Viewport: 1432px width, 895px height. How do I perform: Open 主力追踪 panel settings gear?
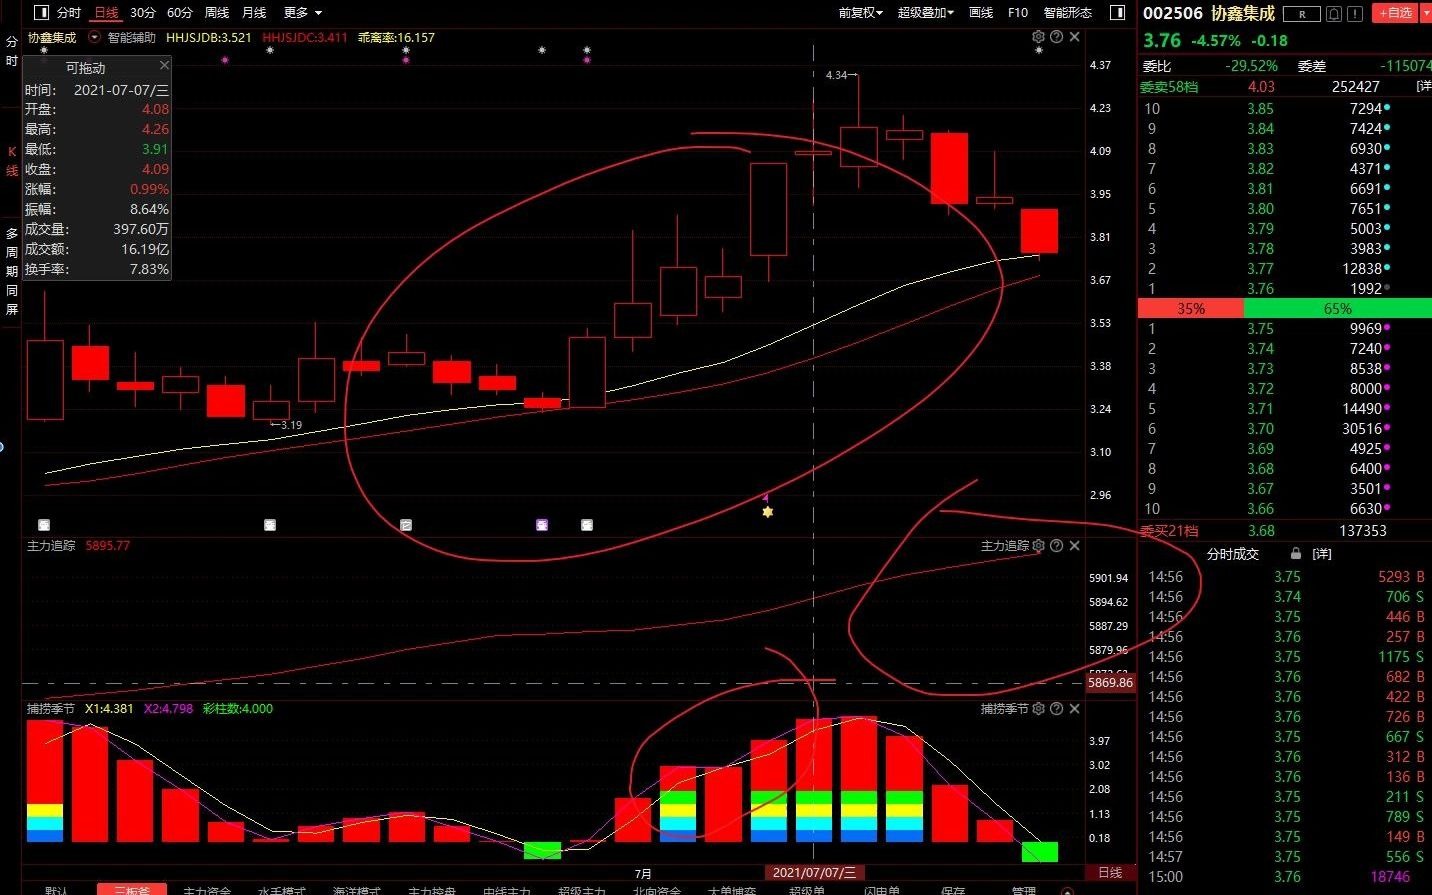coord(1039,545)
